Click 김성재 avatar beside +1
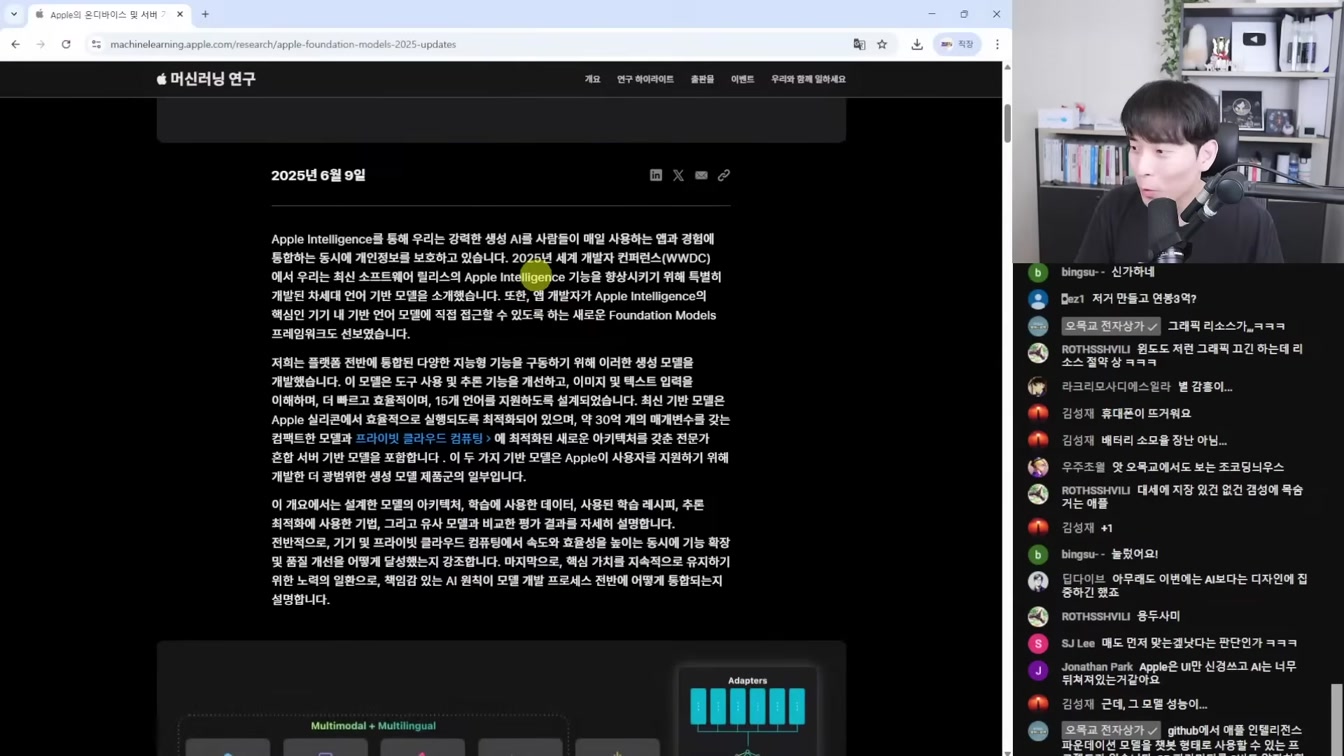 click(x=1038, y=527)
